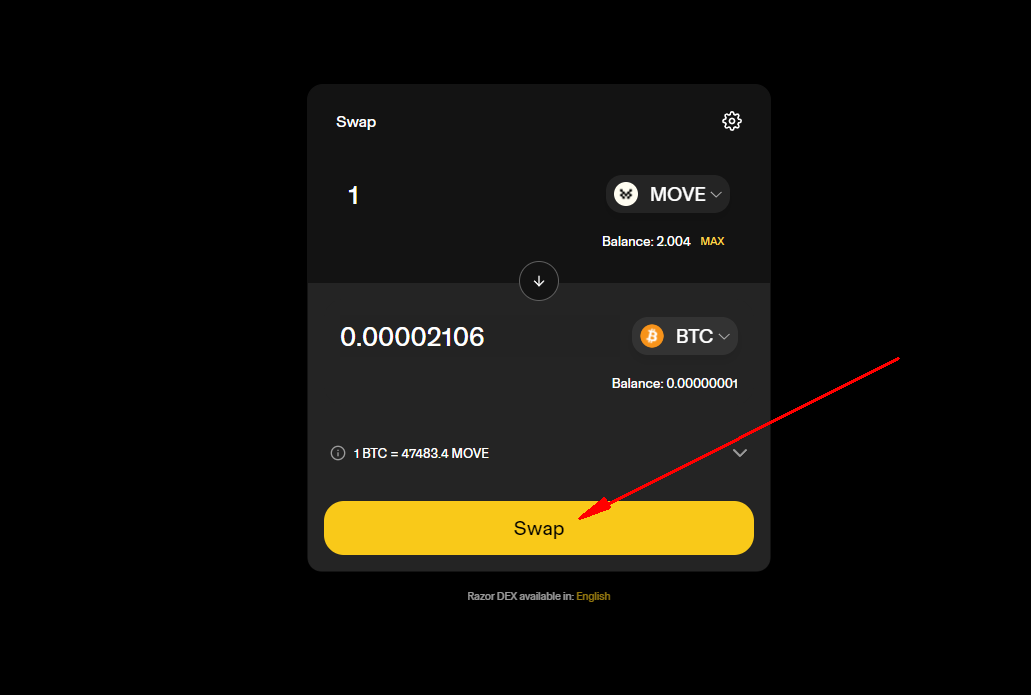This screenshot has width=1031, height=695.
Task: Click the chevron next to BTC
Action: tap(724, 337)
